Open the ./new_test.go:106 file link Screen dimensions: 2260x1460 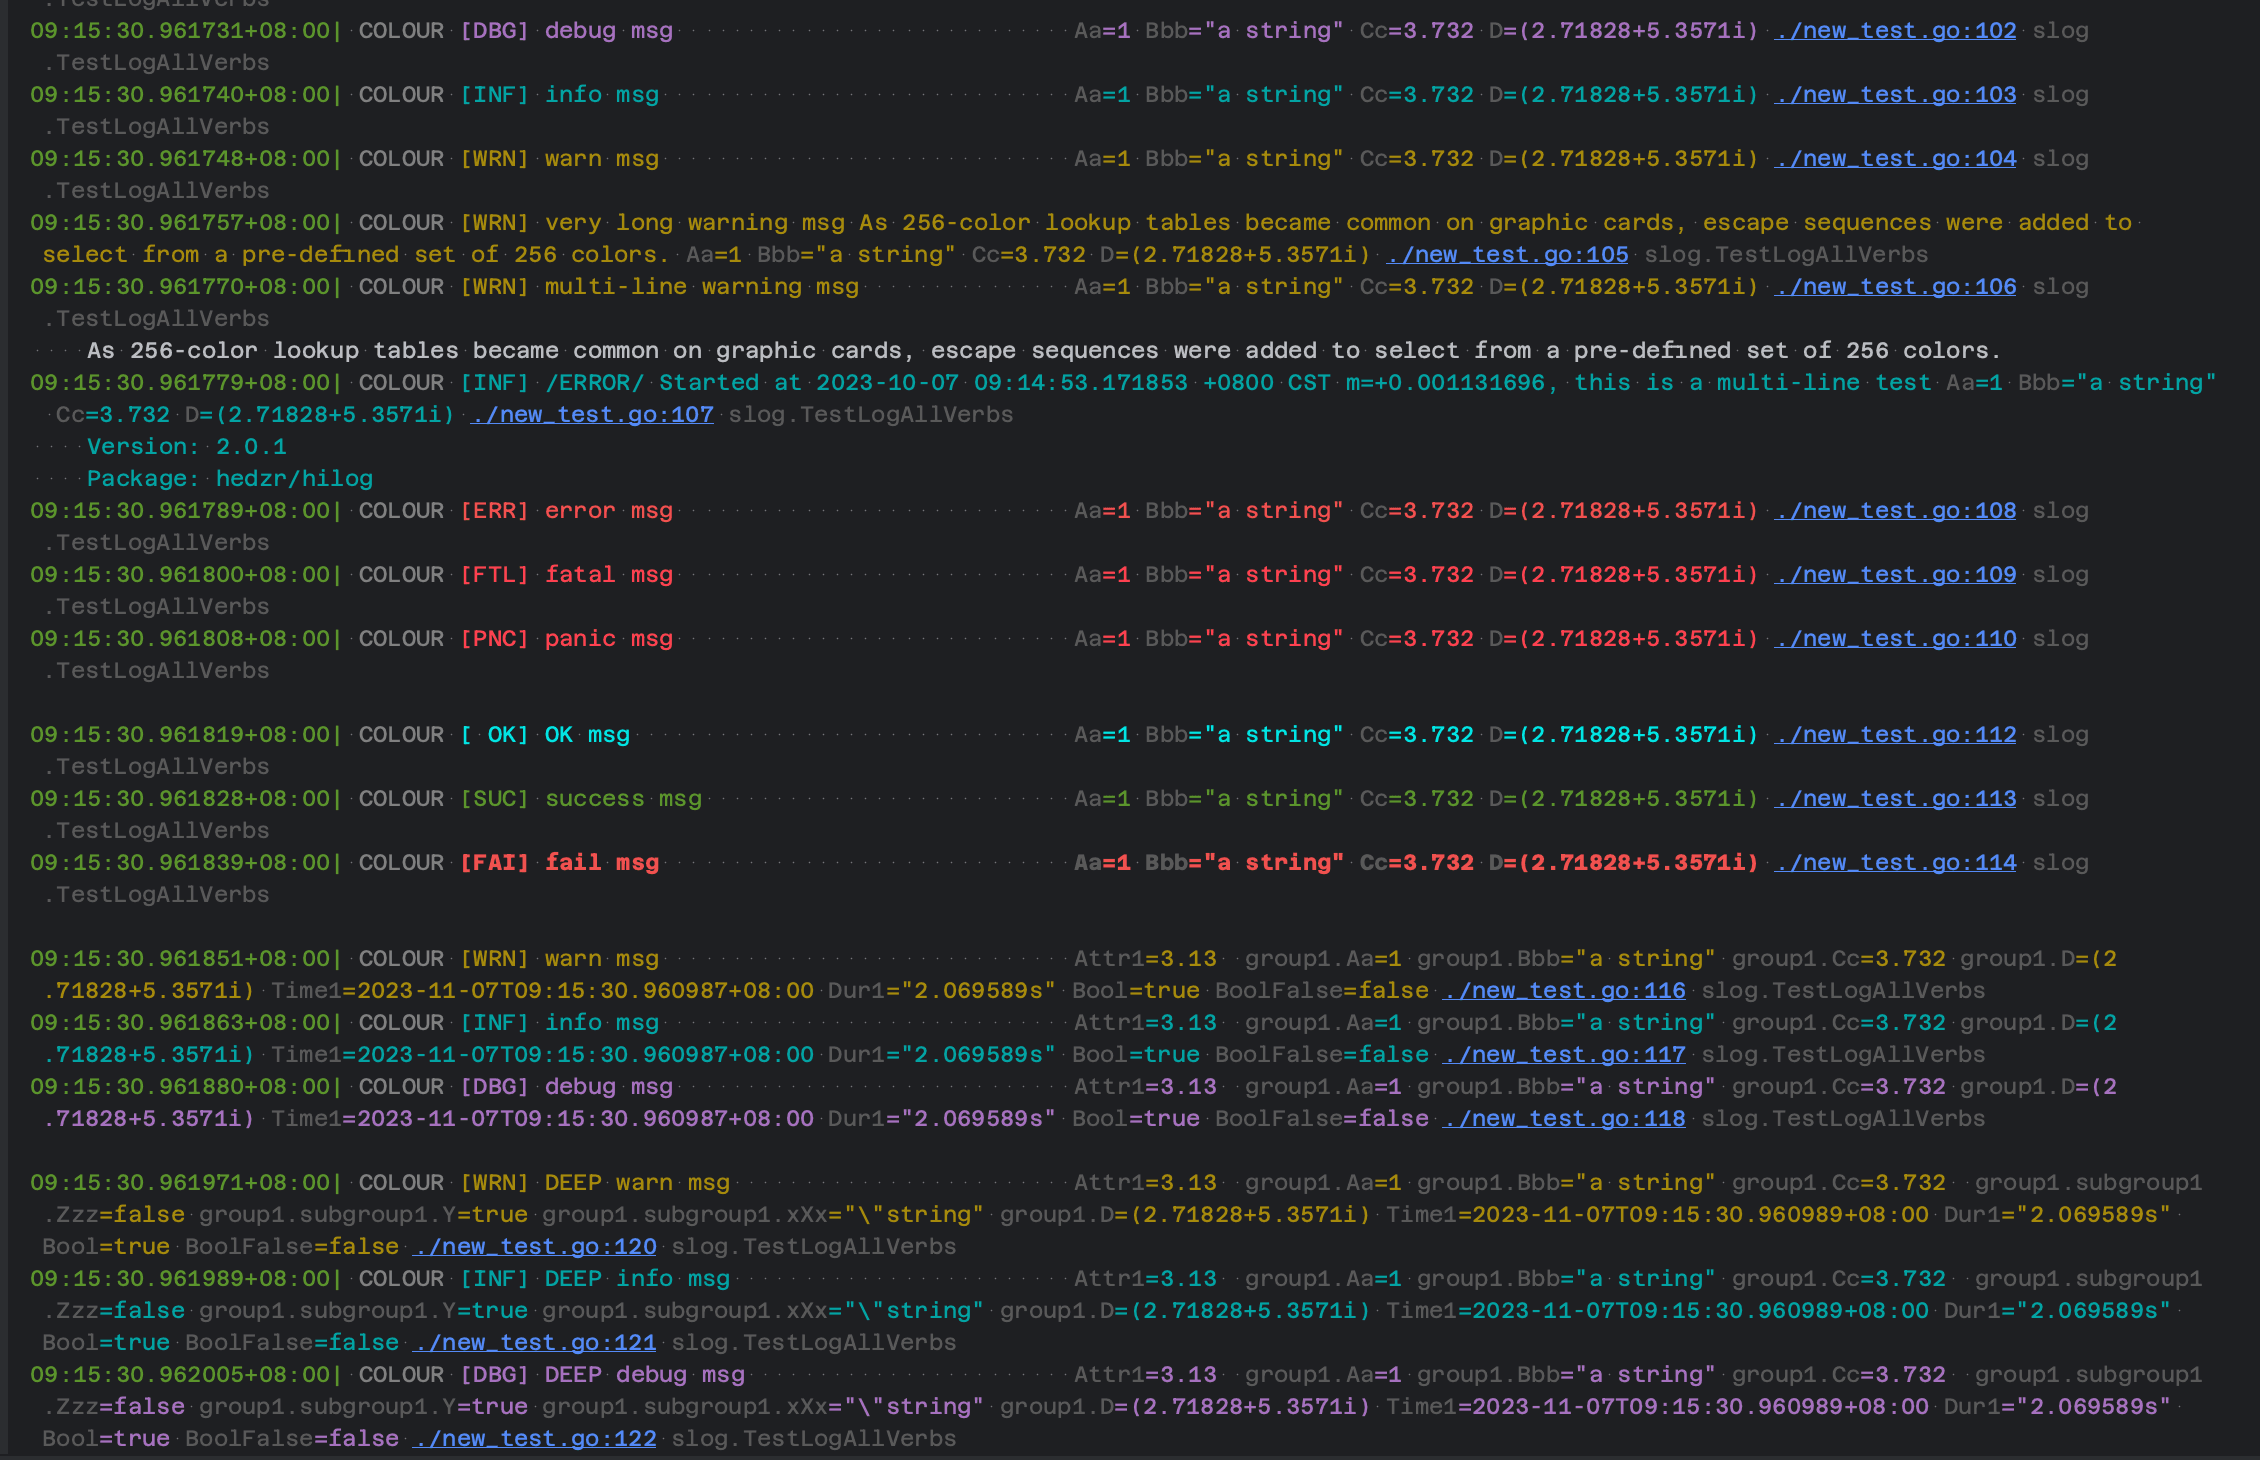click(1895, 287)
